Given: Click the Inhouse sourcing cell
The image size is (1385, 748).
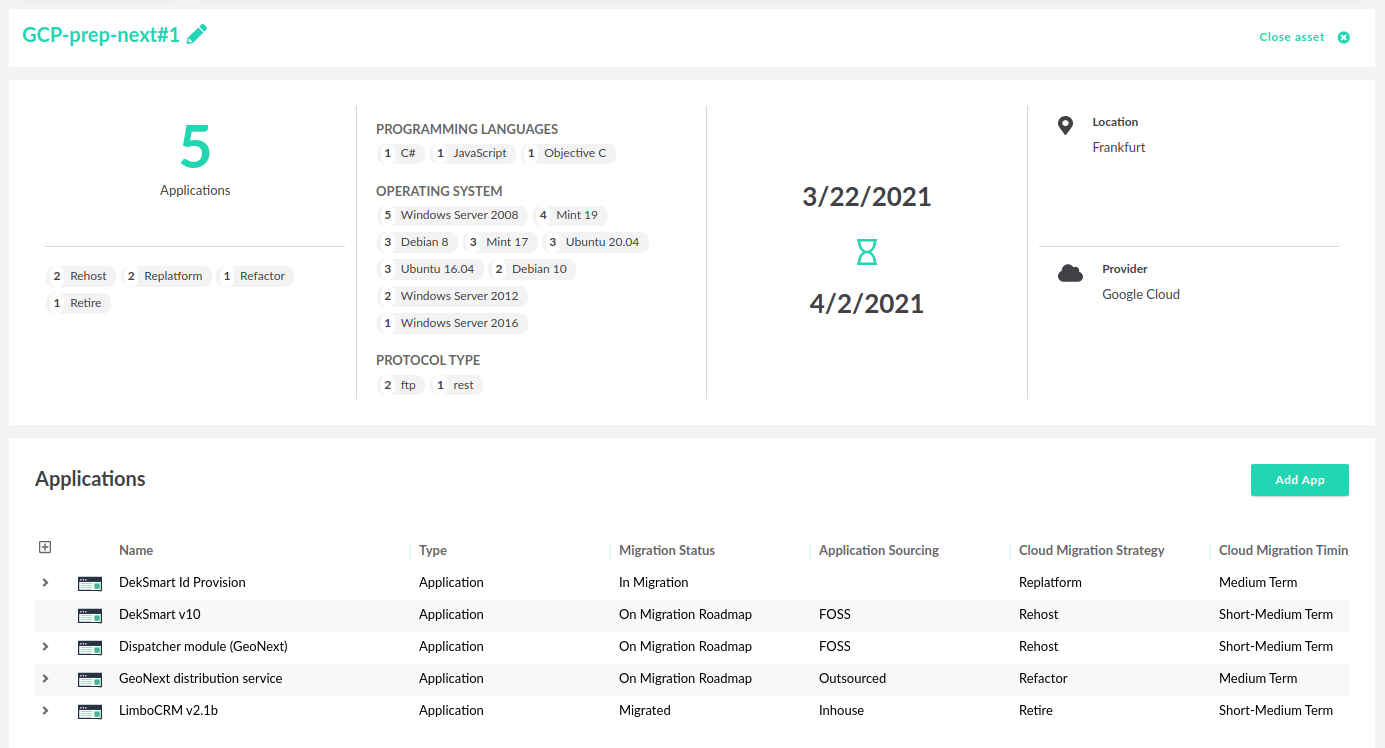Looking at the screenshot, I should click(842, 710).
